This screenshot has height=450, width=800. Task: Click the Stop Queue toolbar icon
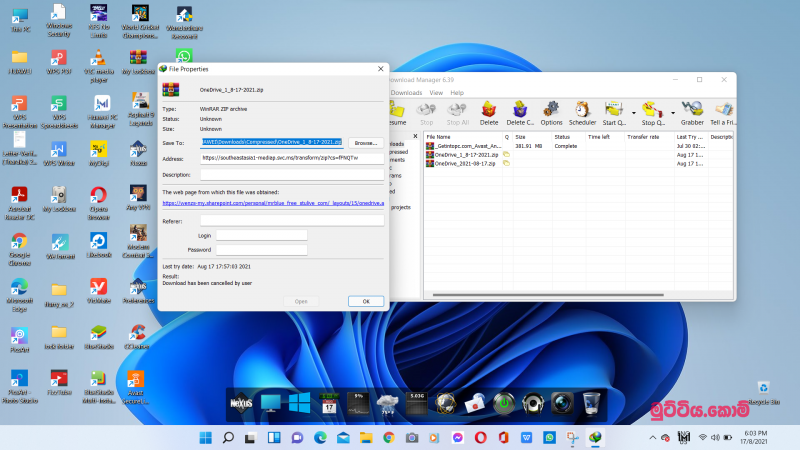pyautogui.click(x=653, y=113)
